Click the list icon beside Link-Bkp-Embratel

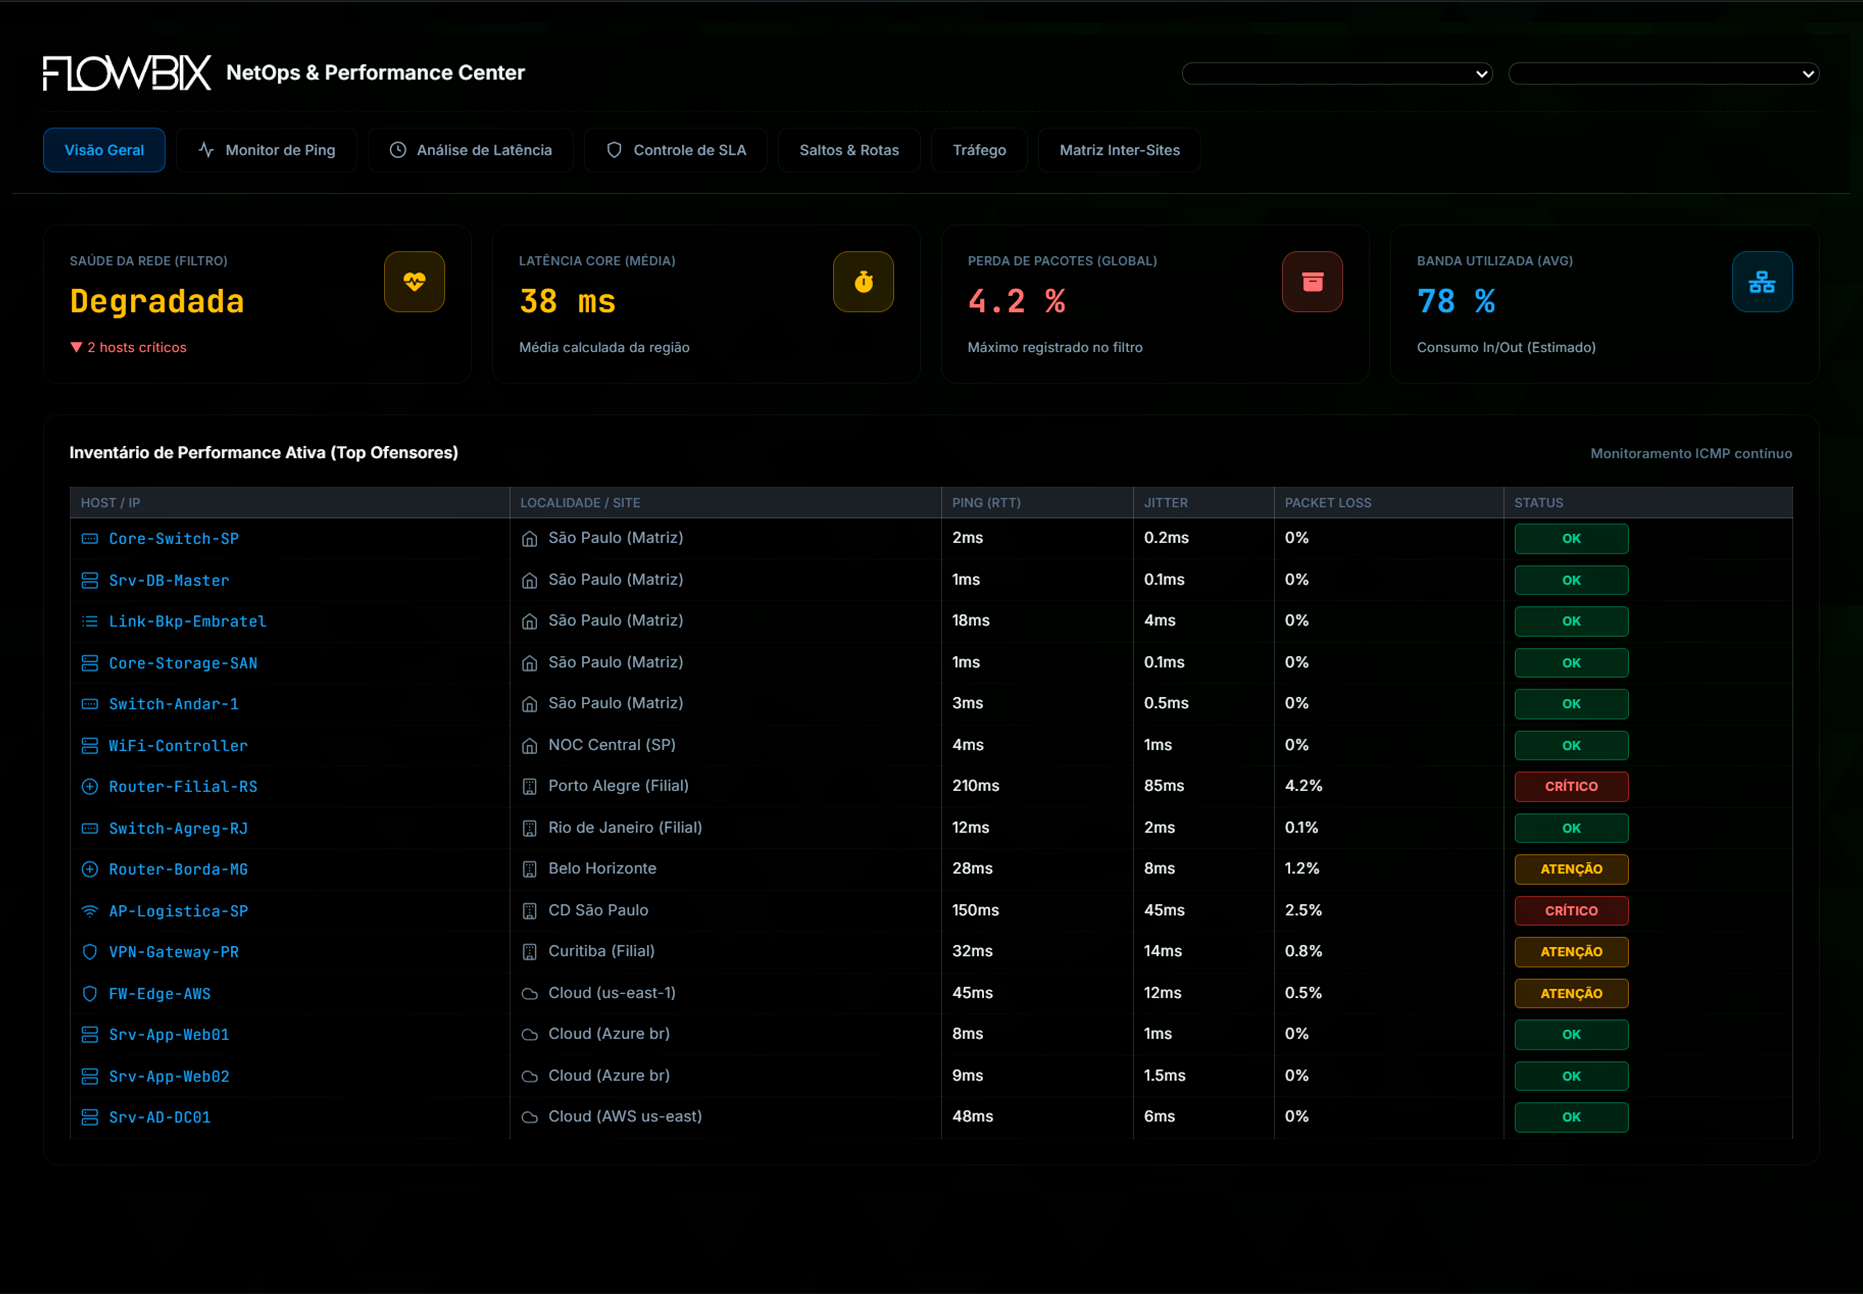coord(89,620)
